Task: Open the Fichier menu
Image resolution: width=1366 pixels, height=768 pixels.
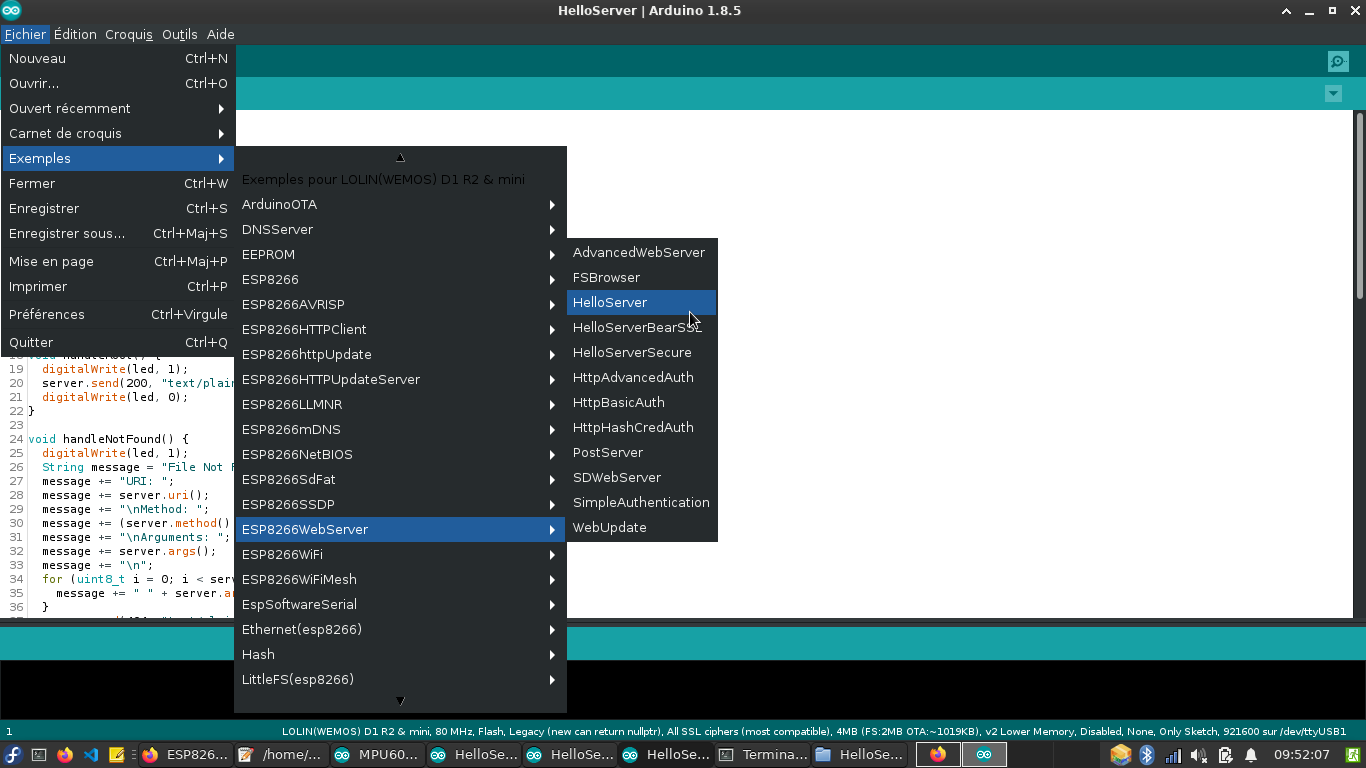Action: pos(25,34)
